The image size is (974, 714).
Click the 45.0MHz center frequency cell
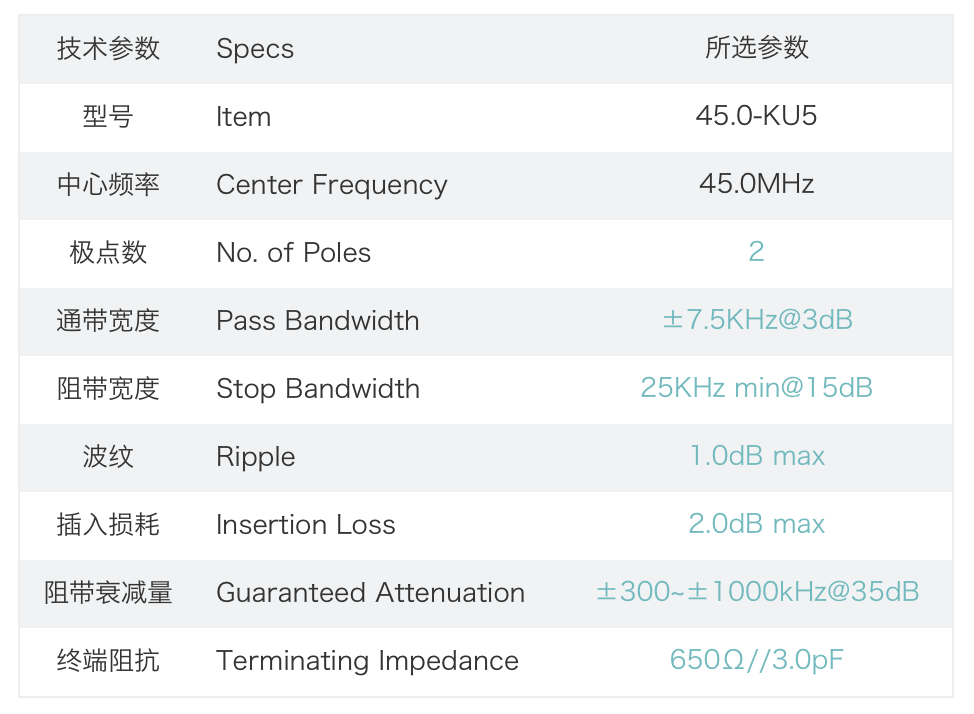pyautogui.click(x=756, y=184)
